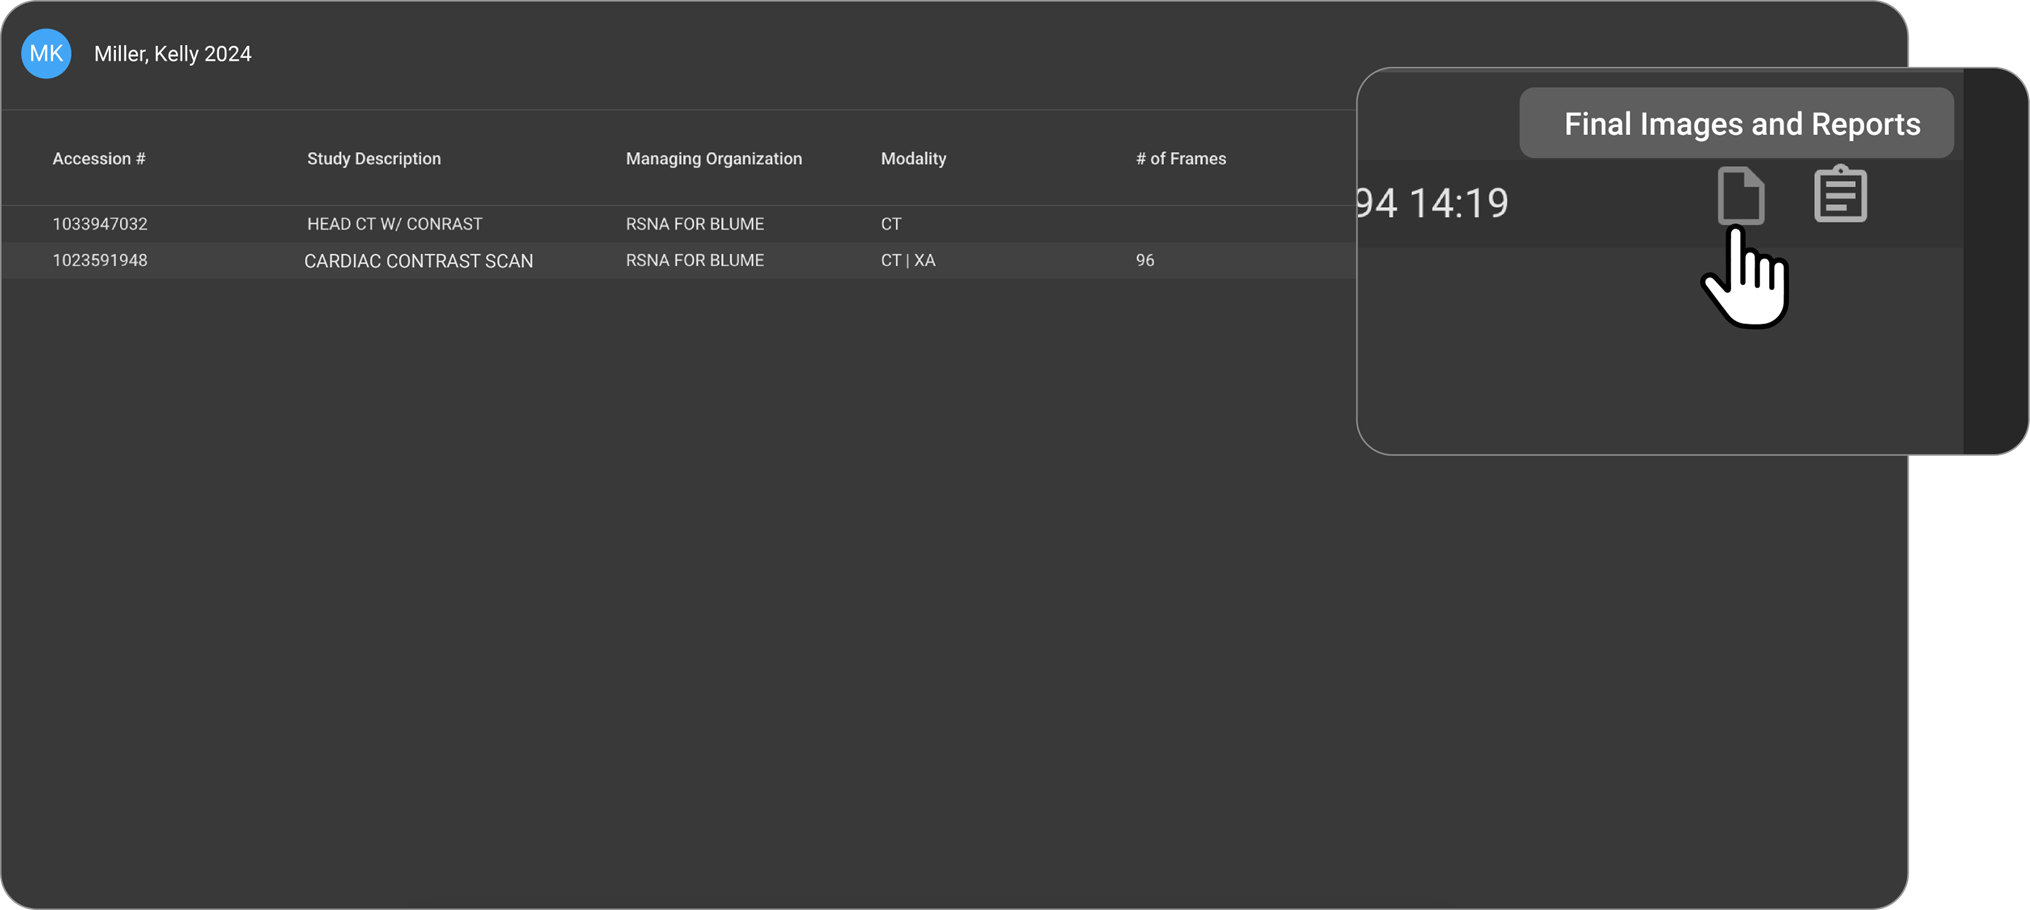This screenshot has height=910, width=2030.
Task: Sort by Modality column header
Action: coord(913,159)
